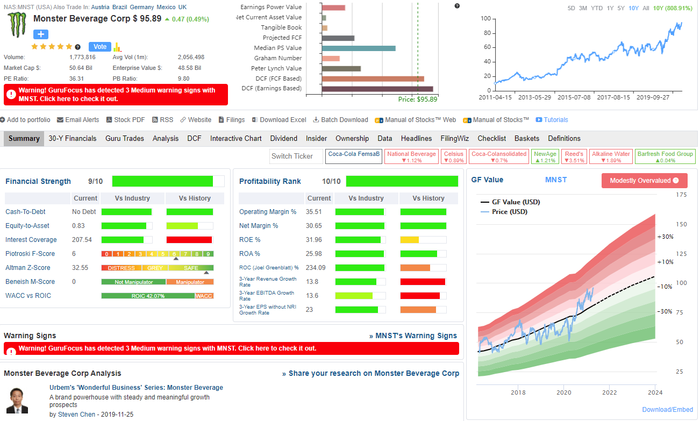
Task: Open Urbem's Wonderful Business article
Action: 136,388
